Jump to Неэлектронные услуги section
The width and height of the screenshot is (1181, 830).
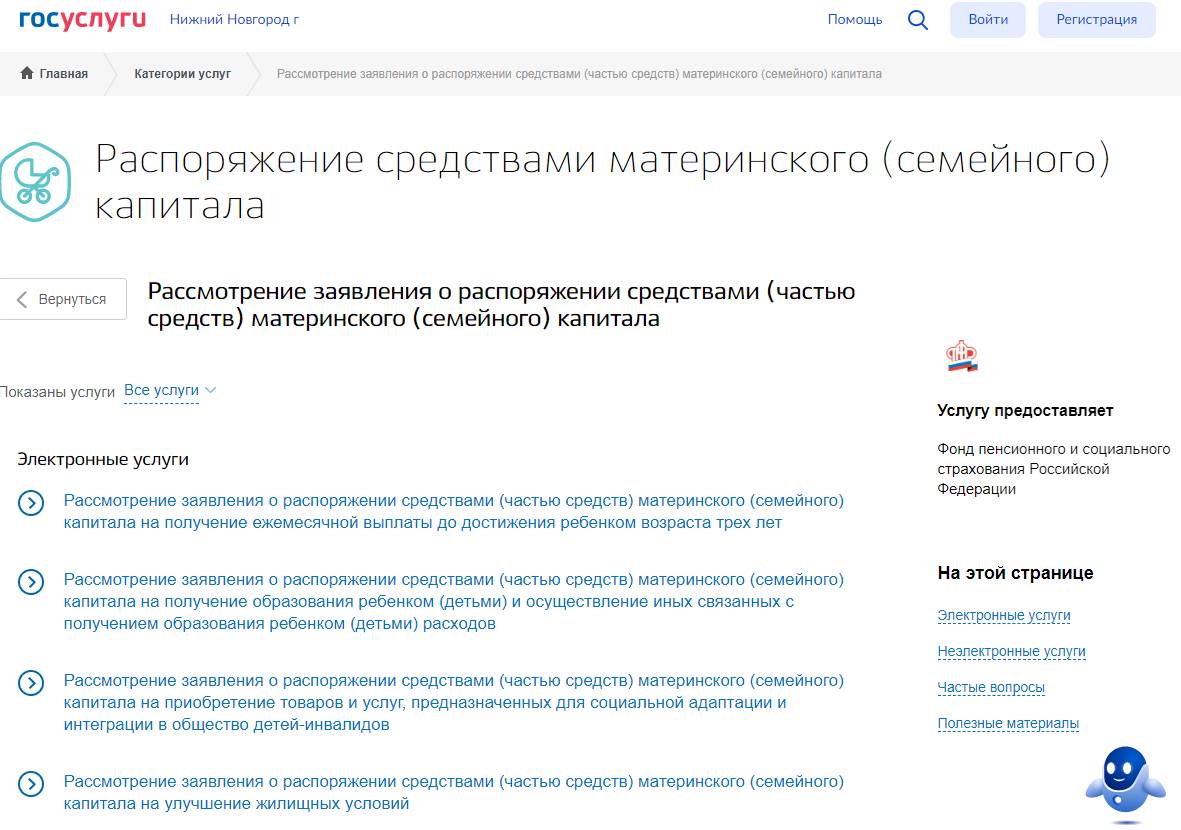1012,651
